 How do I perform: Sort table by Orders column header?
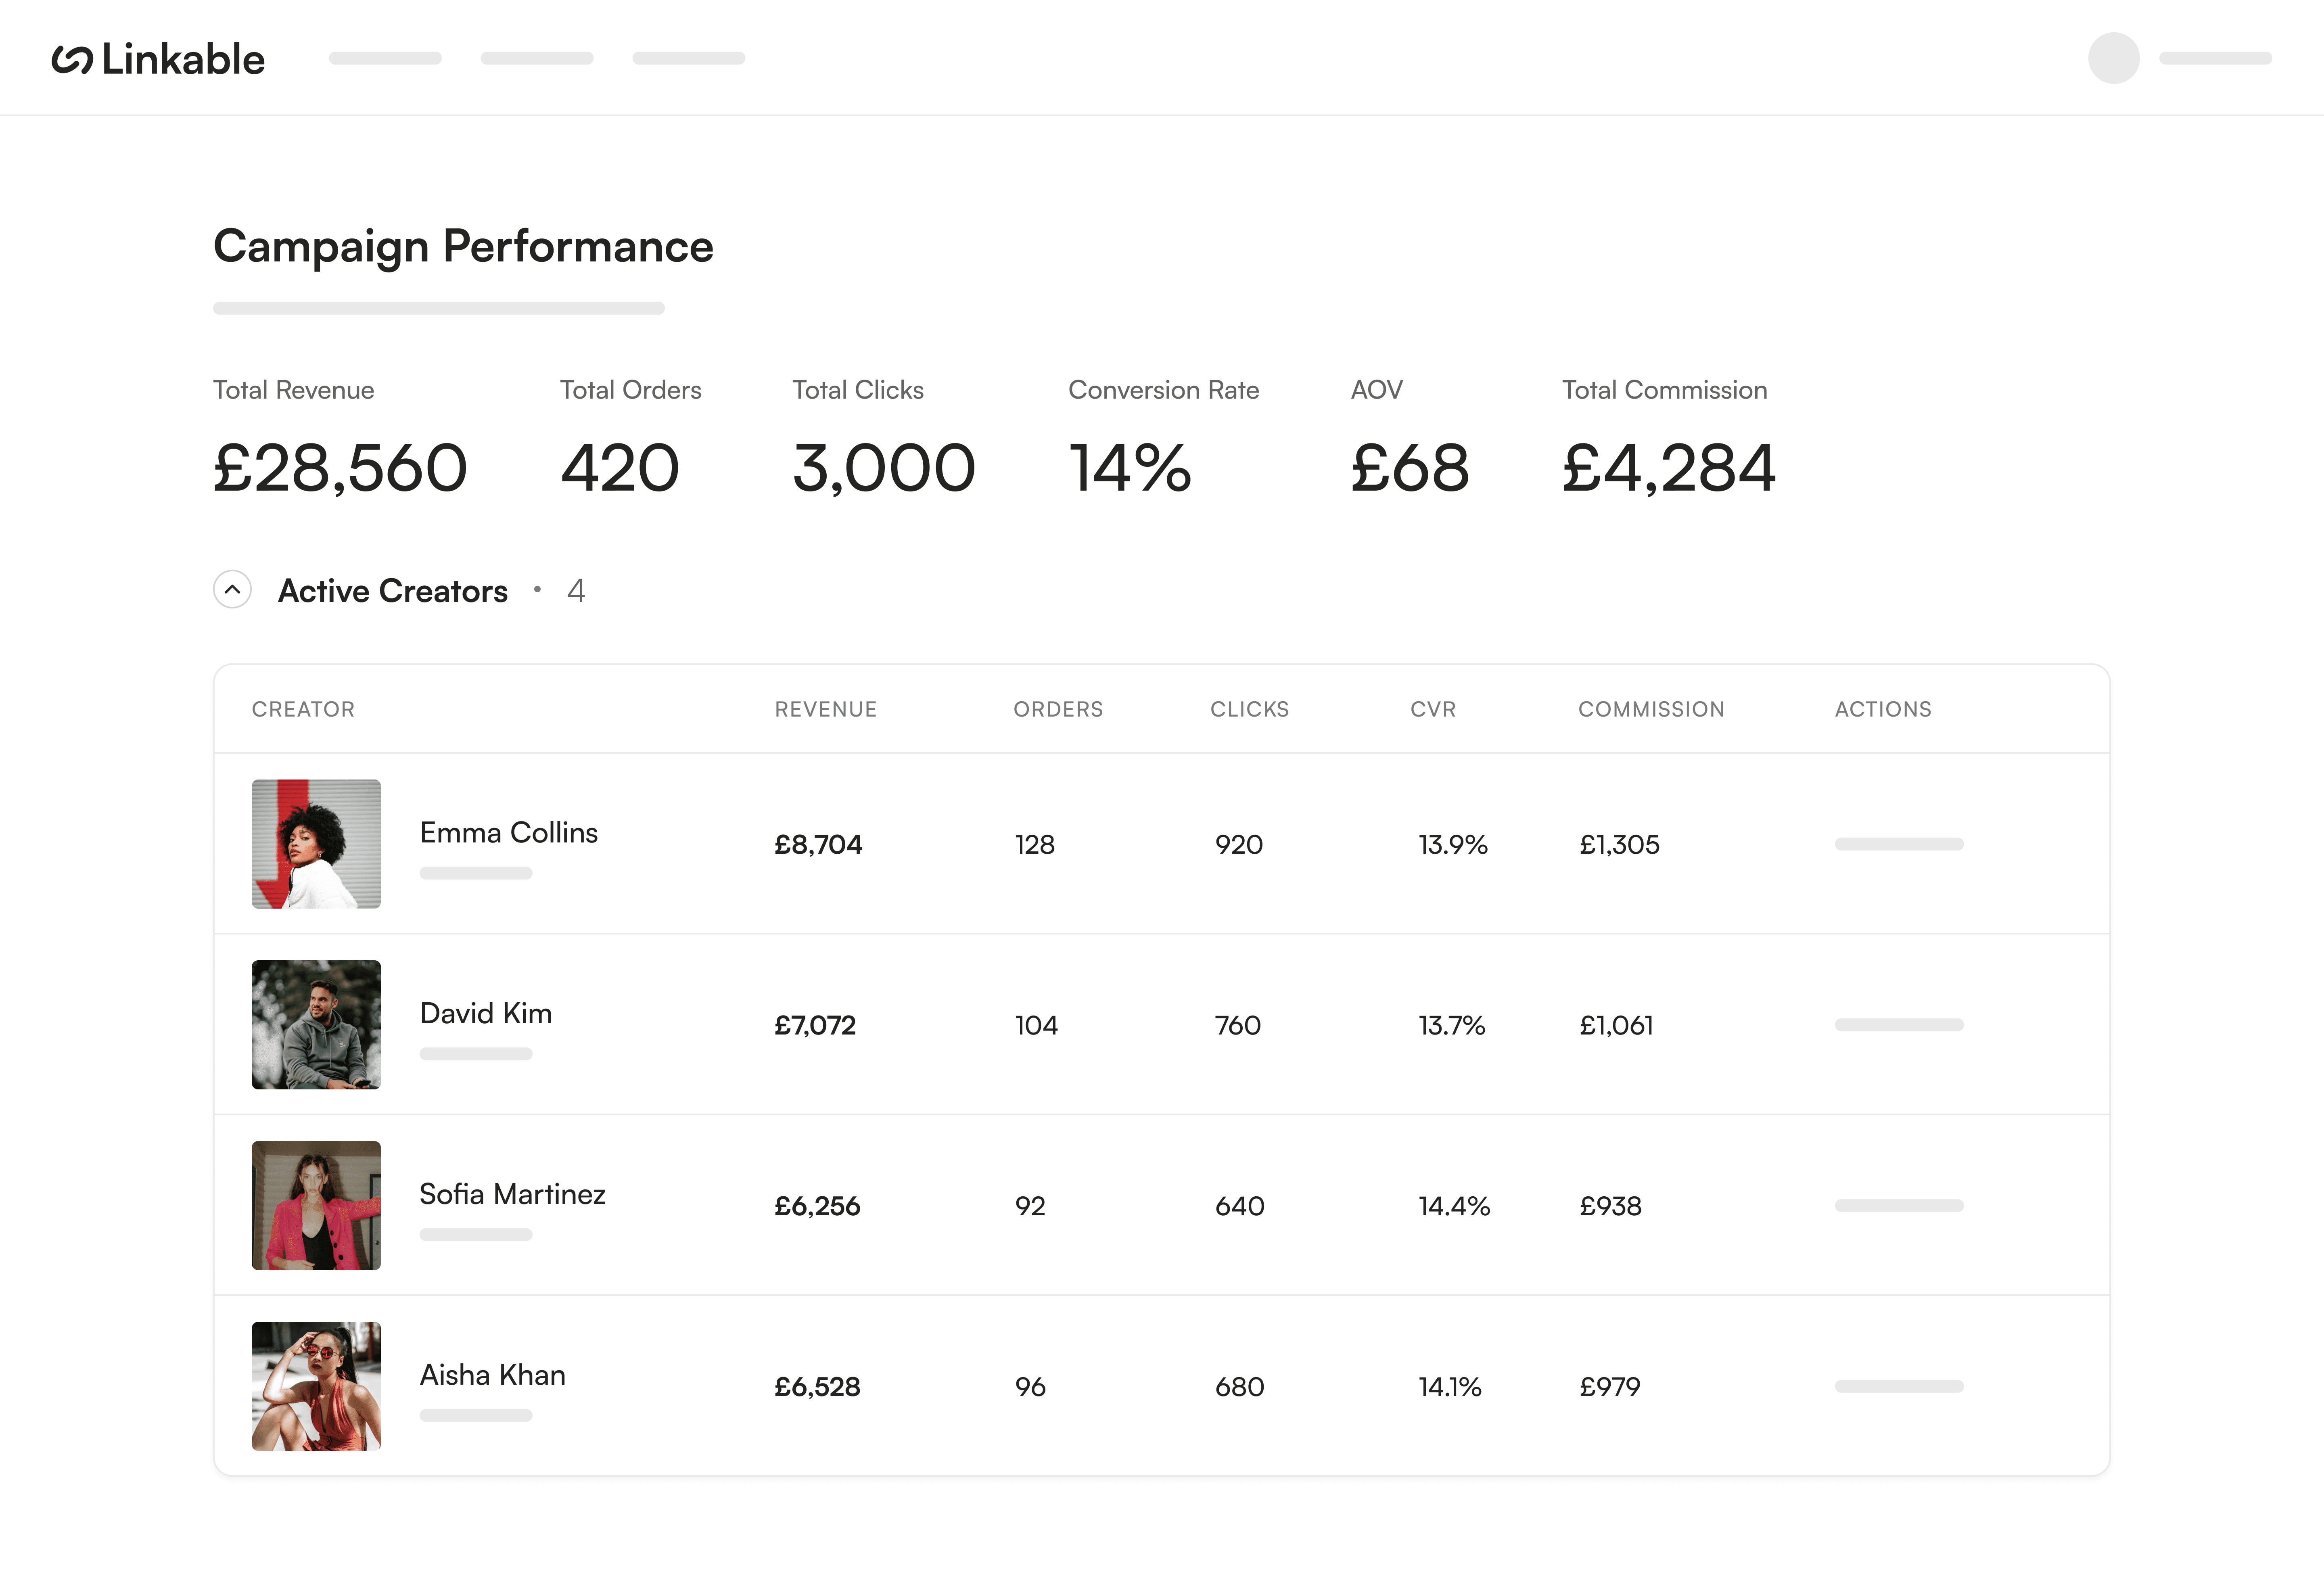click(1058, 709)
